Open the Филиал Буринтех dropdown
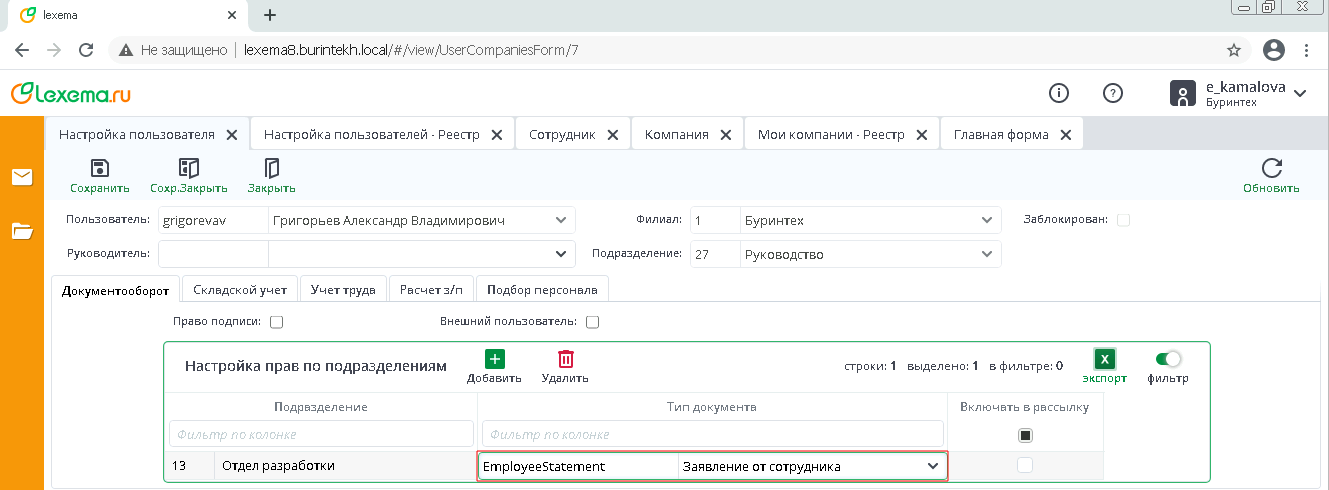Screen dimensions: 1329x490 point(983,220)
